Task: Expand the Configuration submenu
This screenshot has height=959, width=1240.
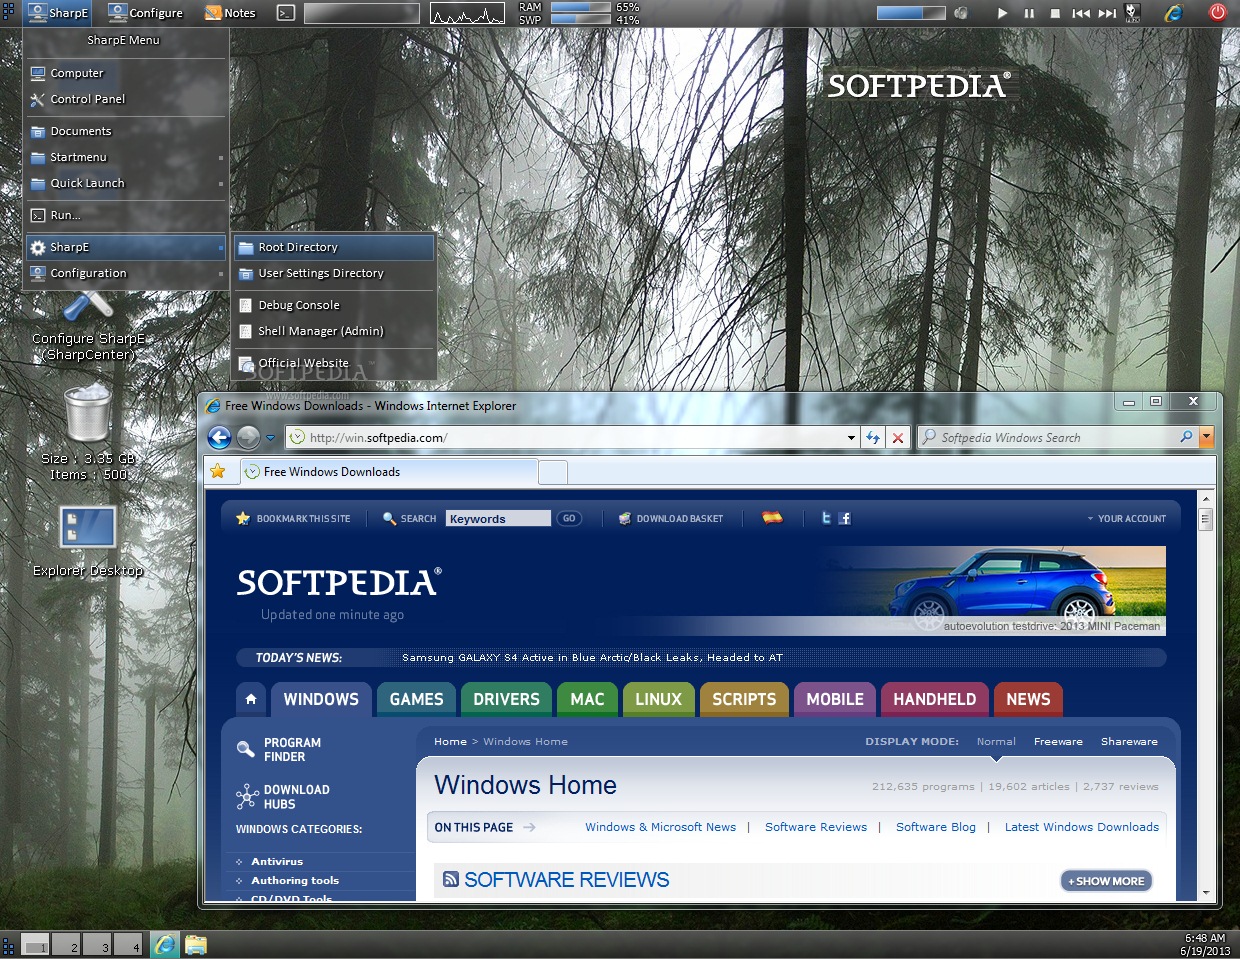Action: tap(126, 273)
